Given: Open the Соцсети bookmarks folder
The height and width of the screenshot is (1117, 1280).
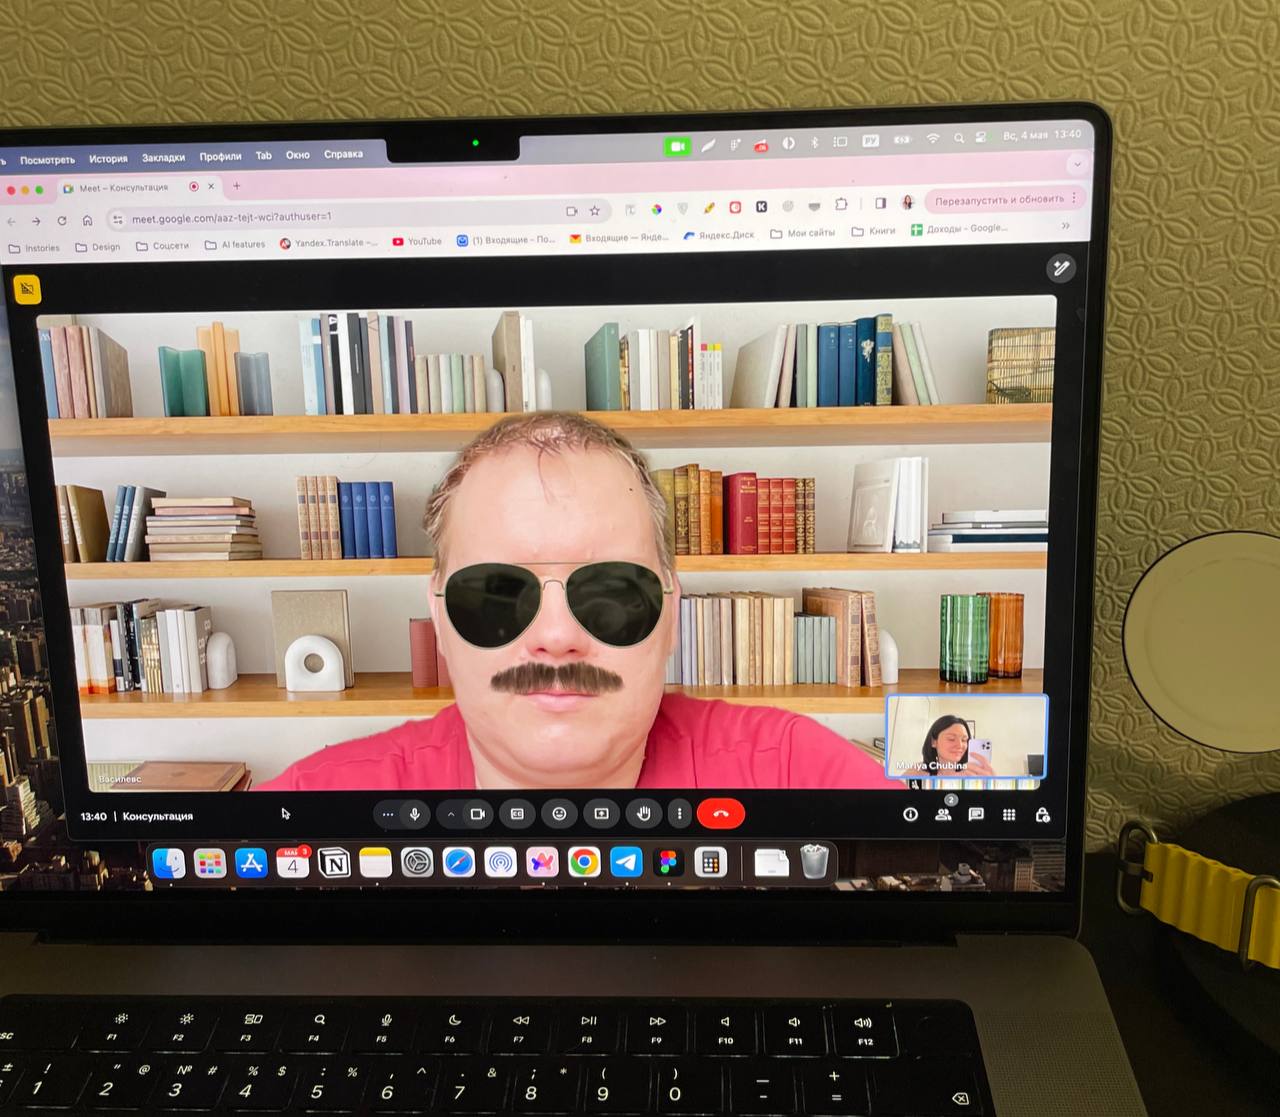Looking at the screenshot, I should coord(162,246).
